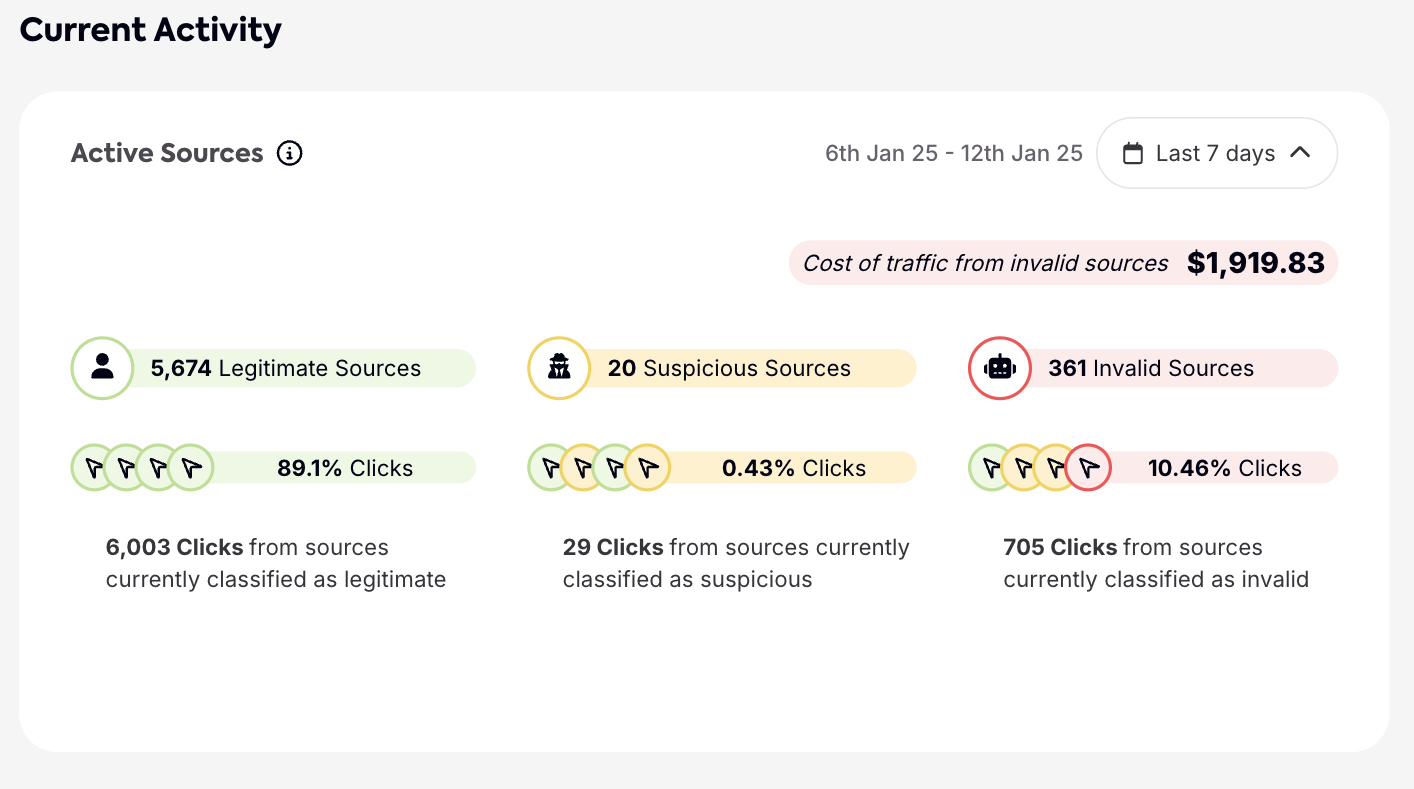Viewport: 1414px width, 789px height.
Task: Click the cost of invalid traffic $1,919.83 badge
Action: [1063, 263]
